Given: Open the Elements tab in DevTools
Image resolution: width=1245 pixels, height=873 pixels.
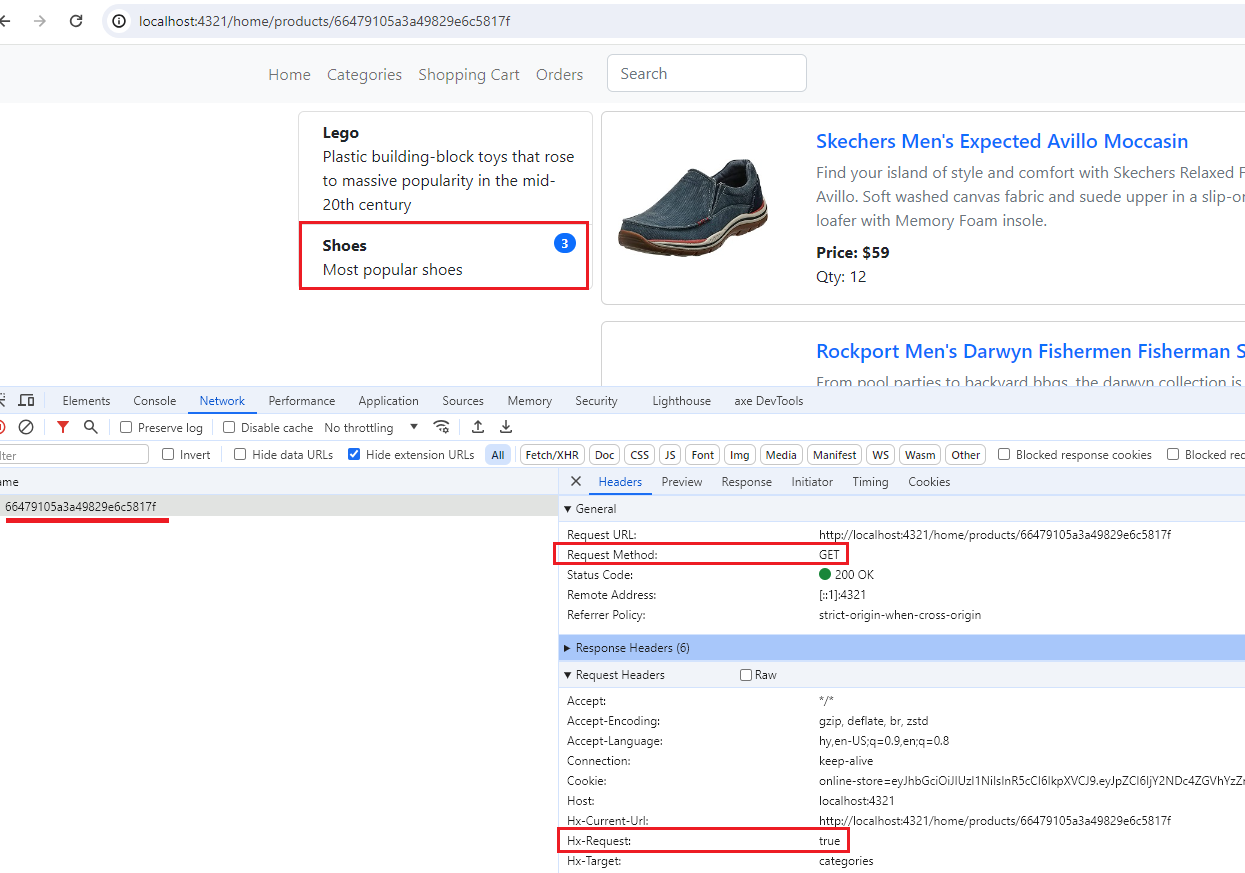Looking at the screenshot, I should (86, 401).
